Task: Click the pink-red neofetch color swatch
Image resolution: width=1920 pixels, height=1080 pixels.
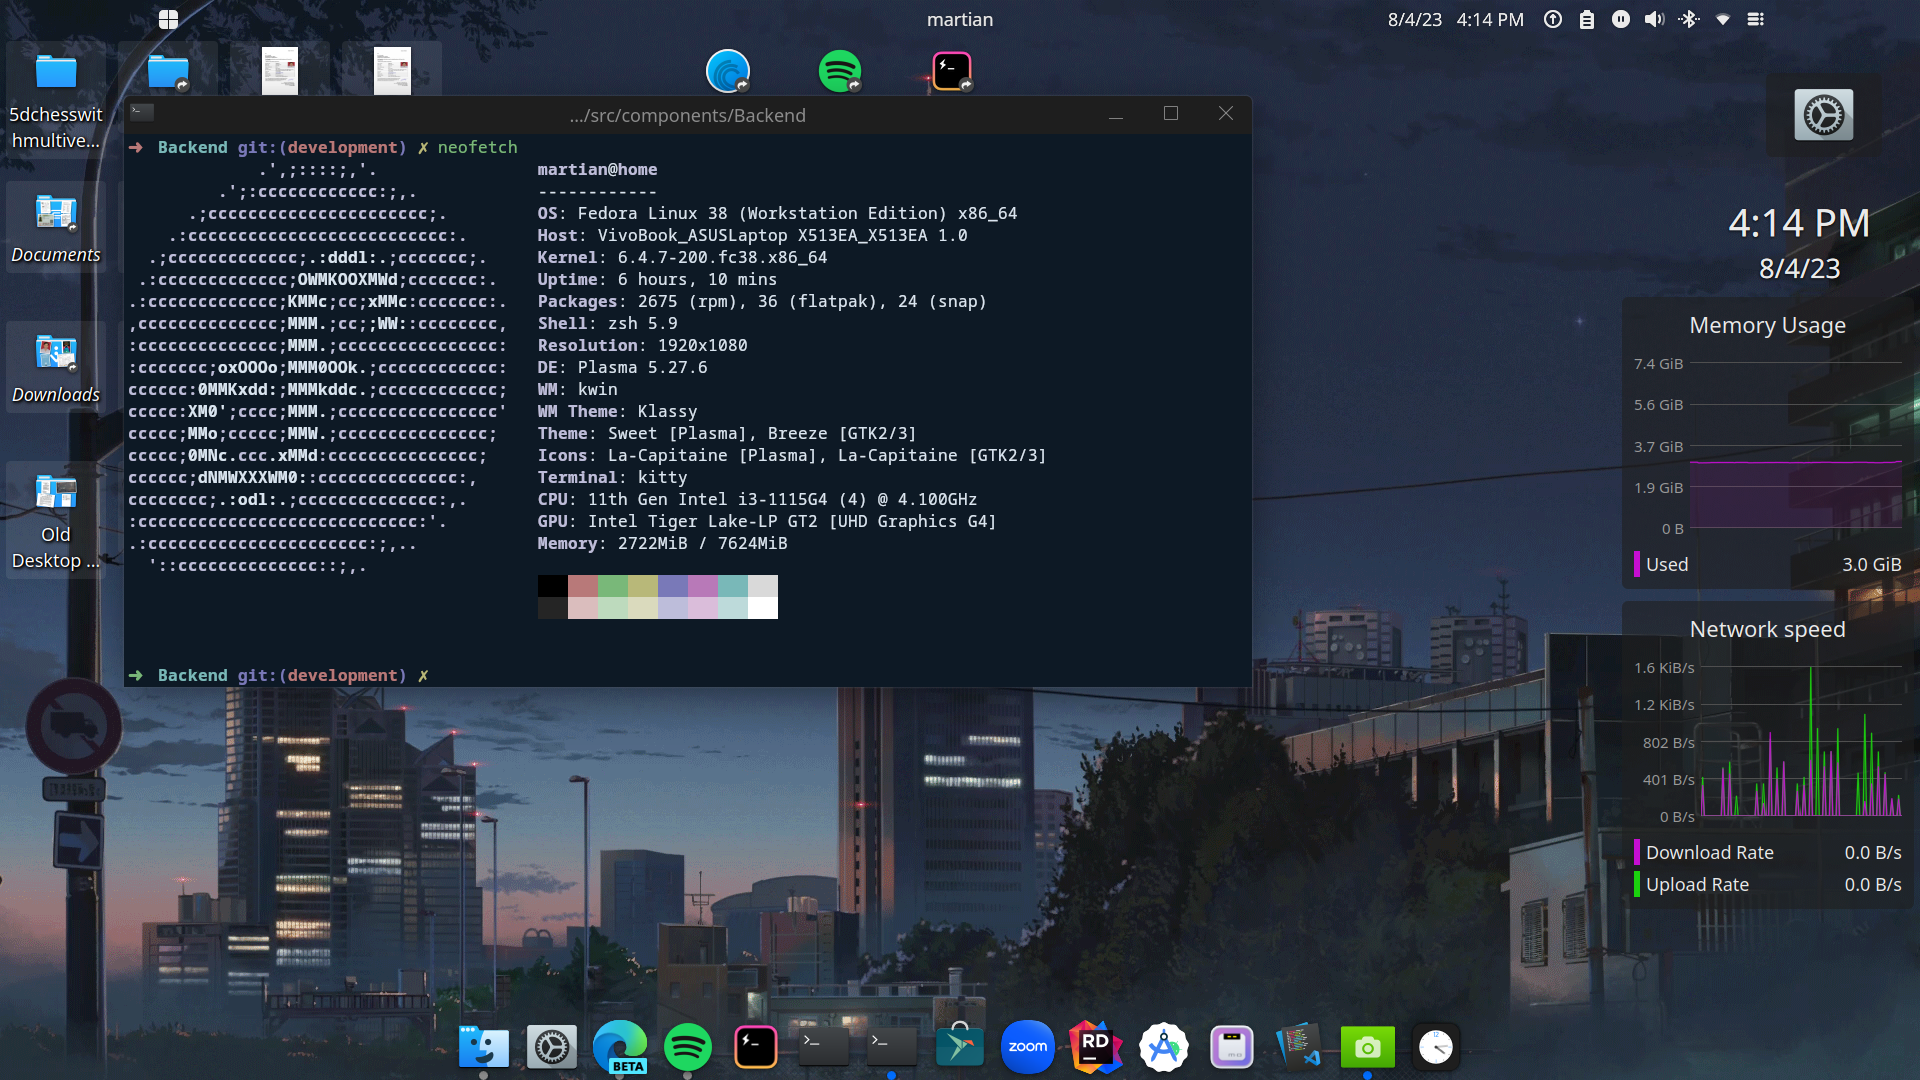Action: tap(583, 586)
